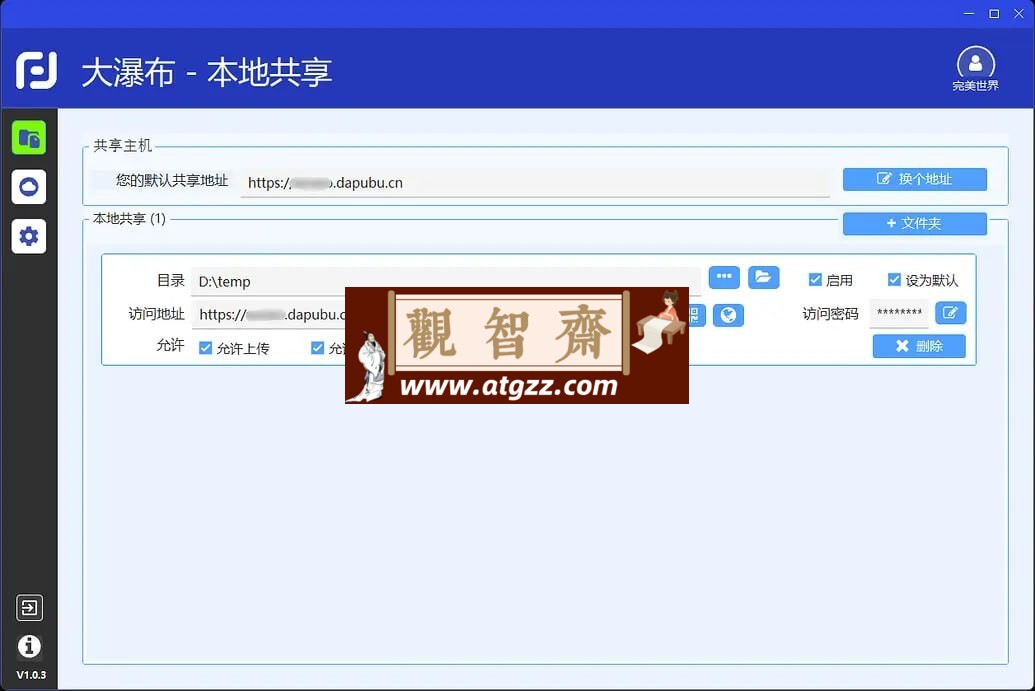1035x691 pixels.
Task: Edit the access password
Action: click(x=951, y=313)
